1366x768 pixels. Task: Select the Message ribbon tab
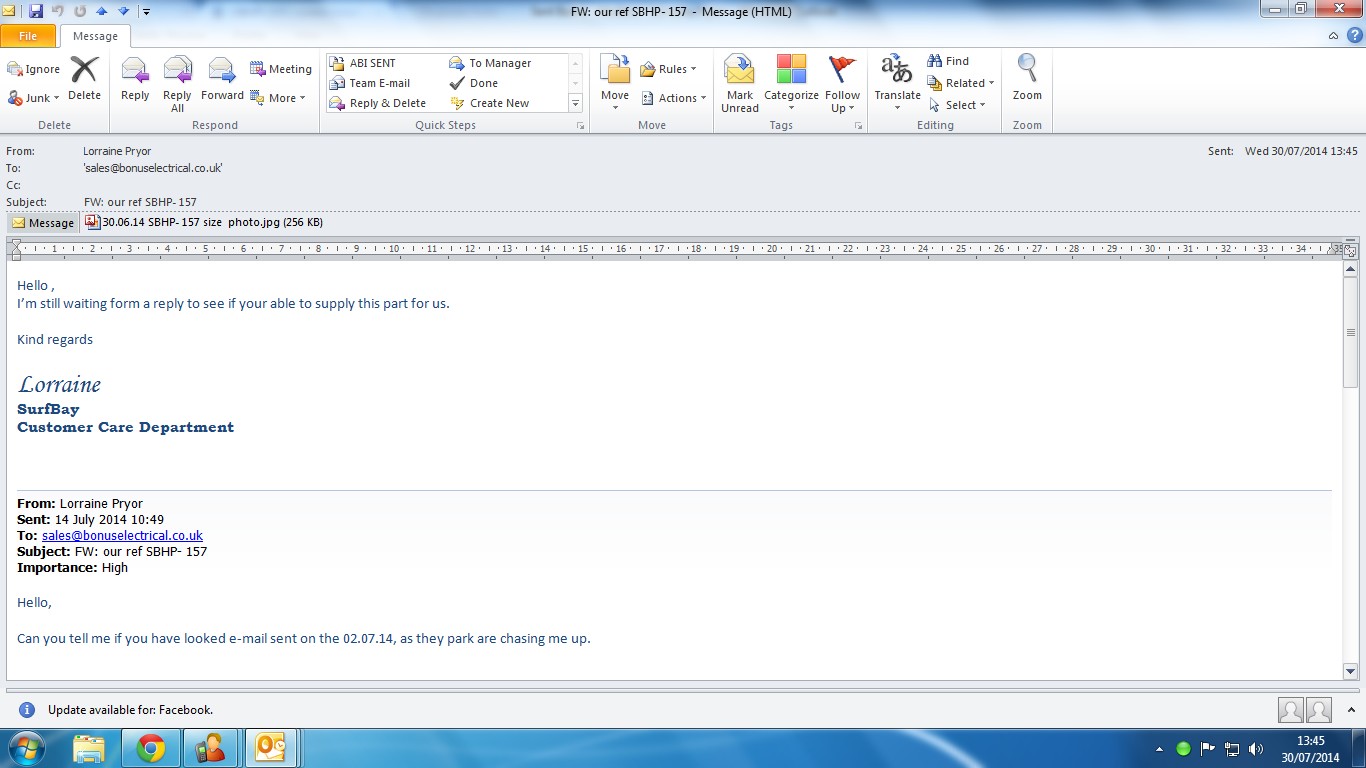pos(95,36)
